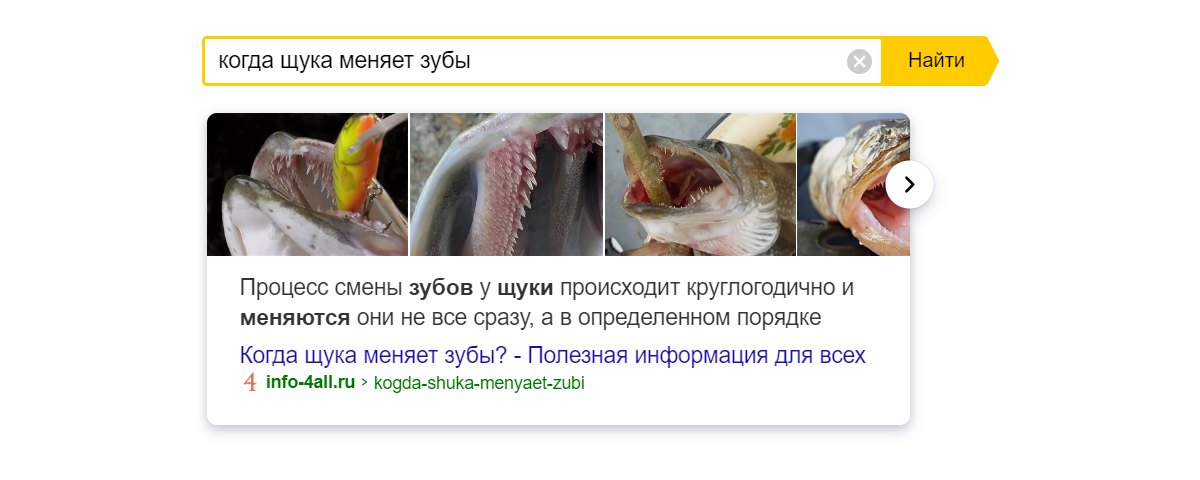1200x480 pixels.
Task: Open the partially visible fourth pike thumbnail
Action: pos(853,184)
